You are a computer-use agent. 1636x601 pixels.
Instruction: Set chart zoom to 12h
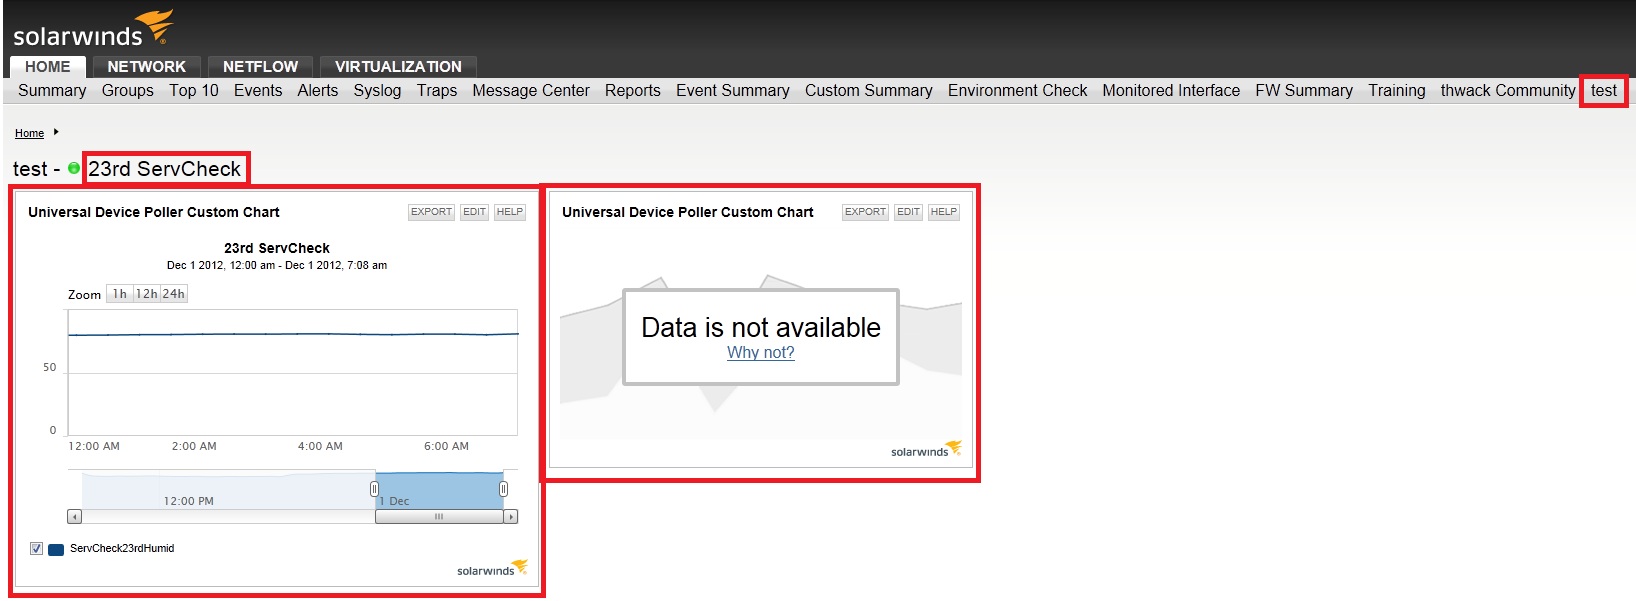pyautogui.click(x=147, y=294)
